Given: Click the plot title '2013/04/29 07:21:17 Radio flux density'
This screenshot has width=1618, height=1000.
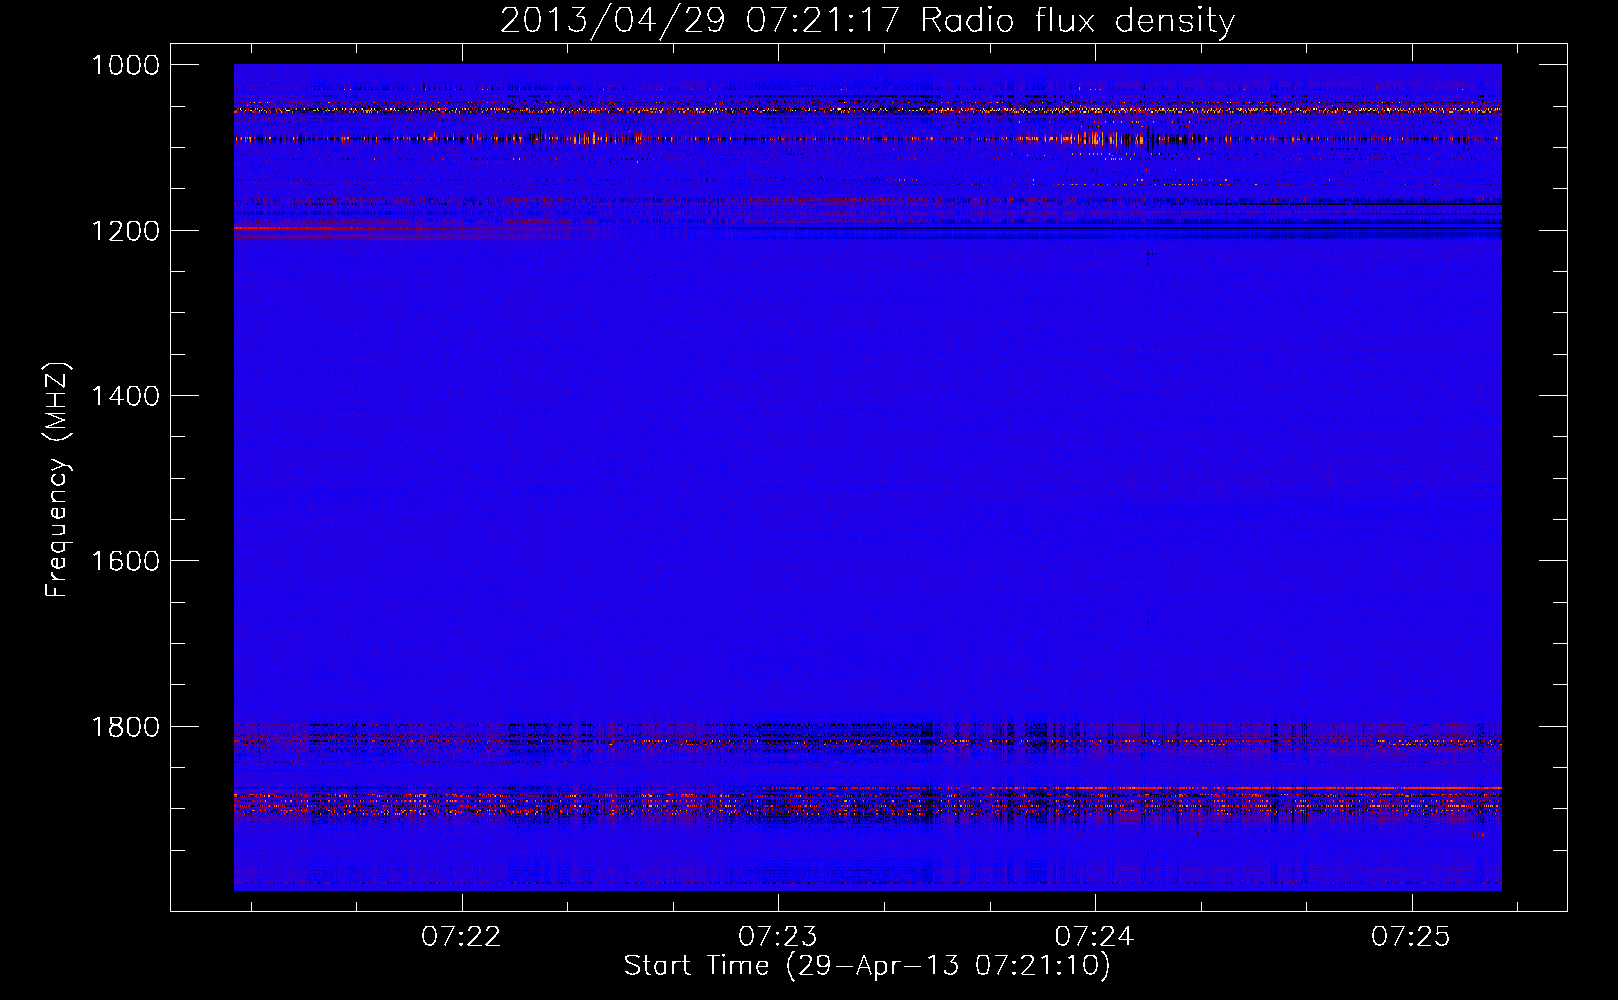Looking at the screenshot, I should point(867,21).
